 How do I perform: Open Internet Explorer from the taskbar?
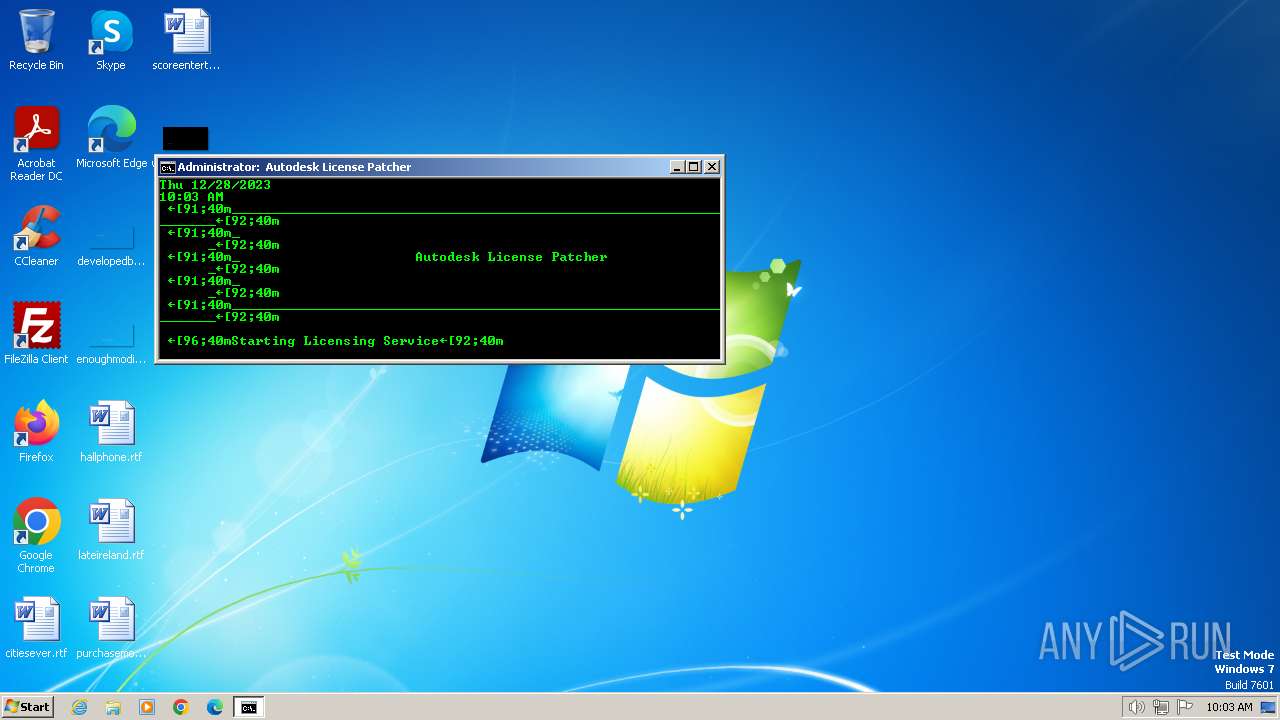[79, 707]
